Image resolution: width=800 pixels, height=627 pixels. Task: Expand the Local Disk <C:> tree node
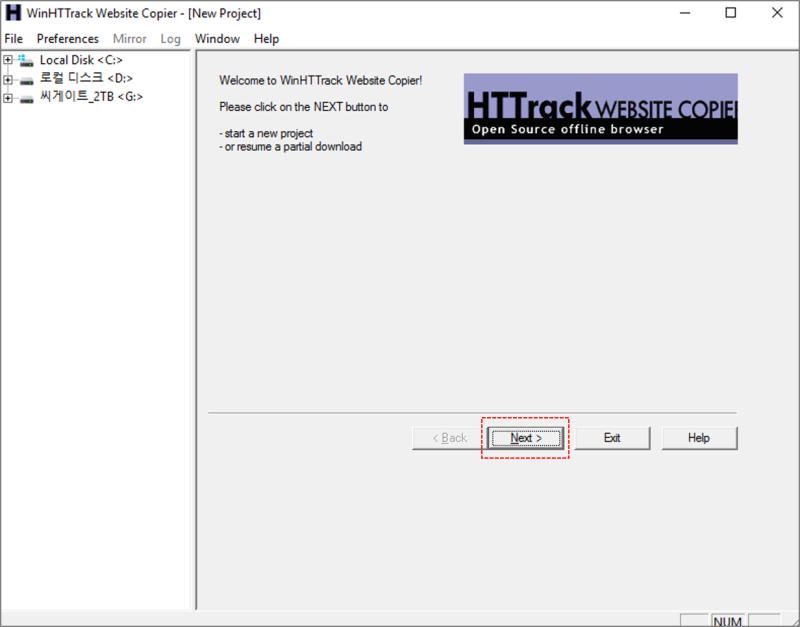8,60
